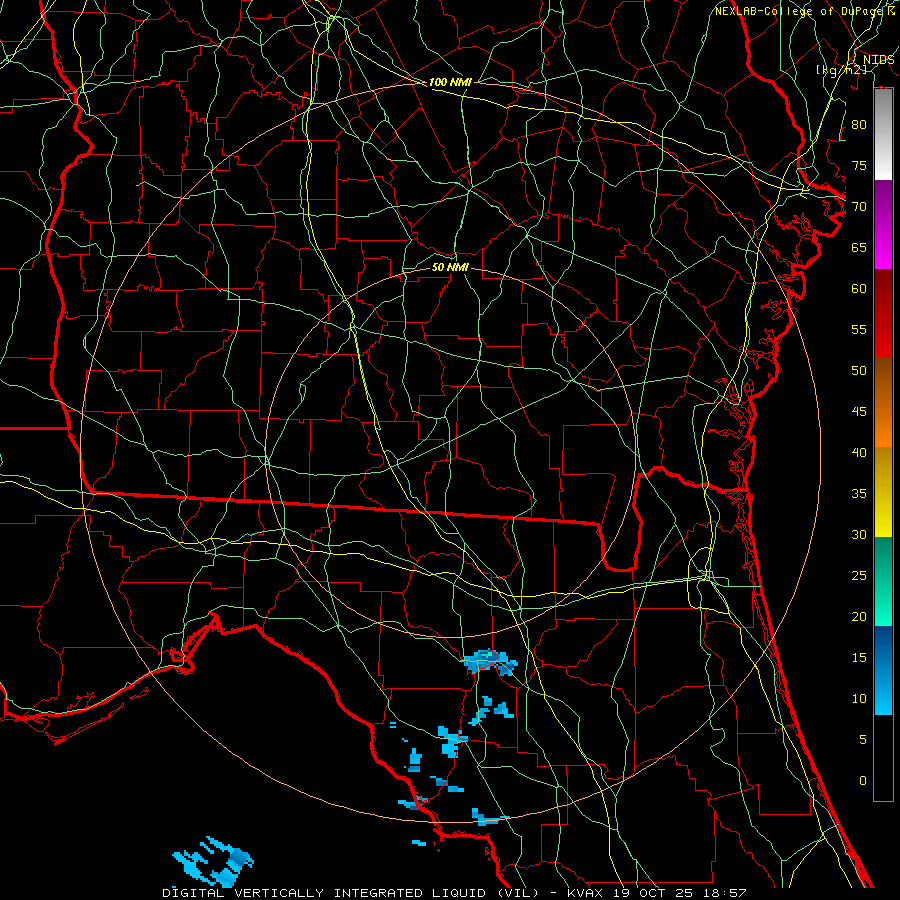Click the NIDS label above the legend
This screenshot has height=900, width=900.
point(879,59)
